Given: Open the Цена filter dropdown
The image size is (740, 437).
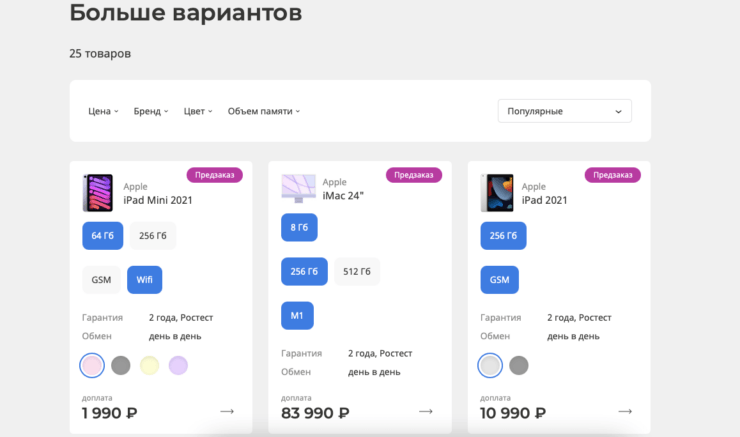Looking at the screenshot, I should (x=103, y=111).
